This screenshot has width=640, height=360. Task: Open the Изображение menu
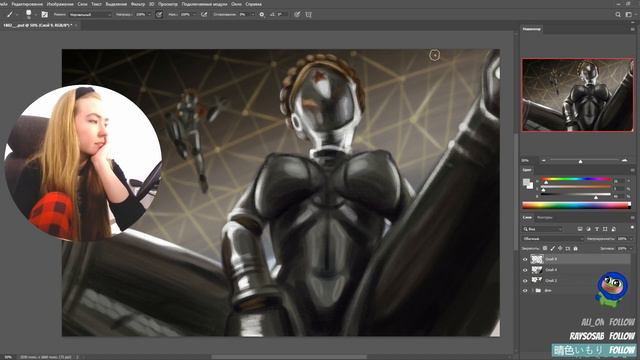coord(60,4)
